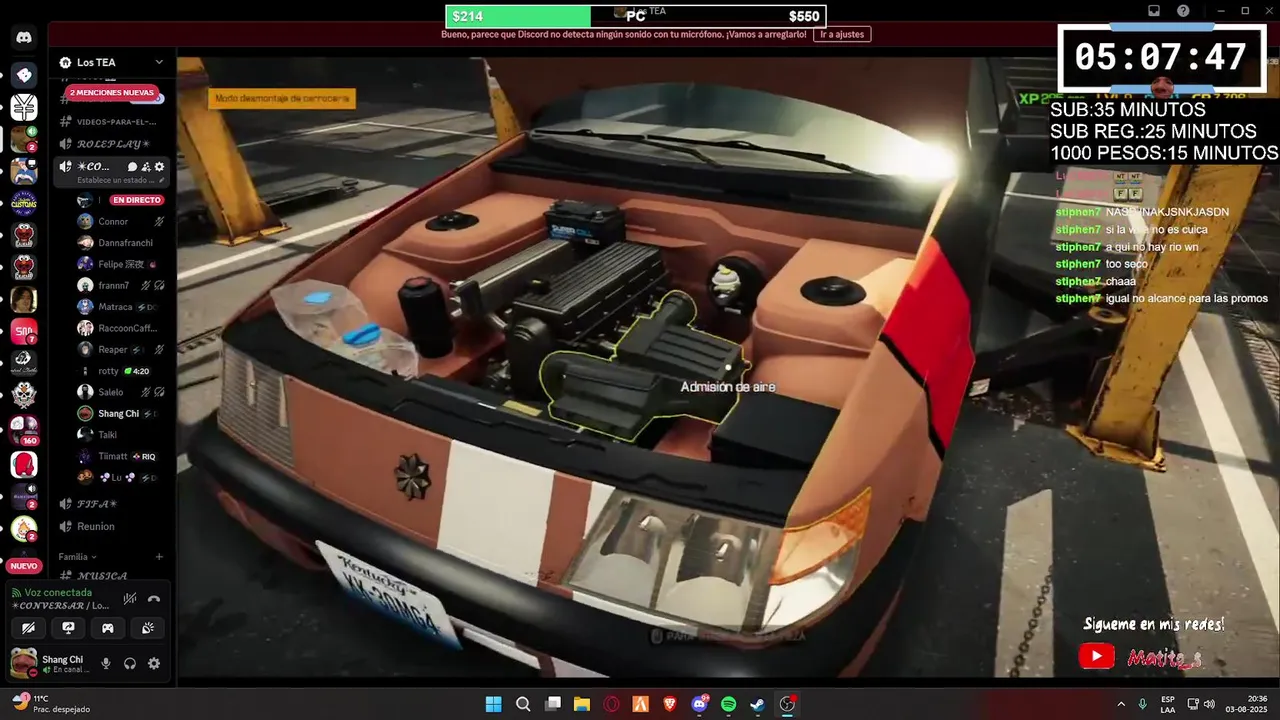Jump to 2 menciones nuevas
This screenshot has width=1280, height=720.
pos(112,93)
